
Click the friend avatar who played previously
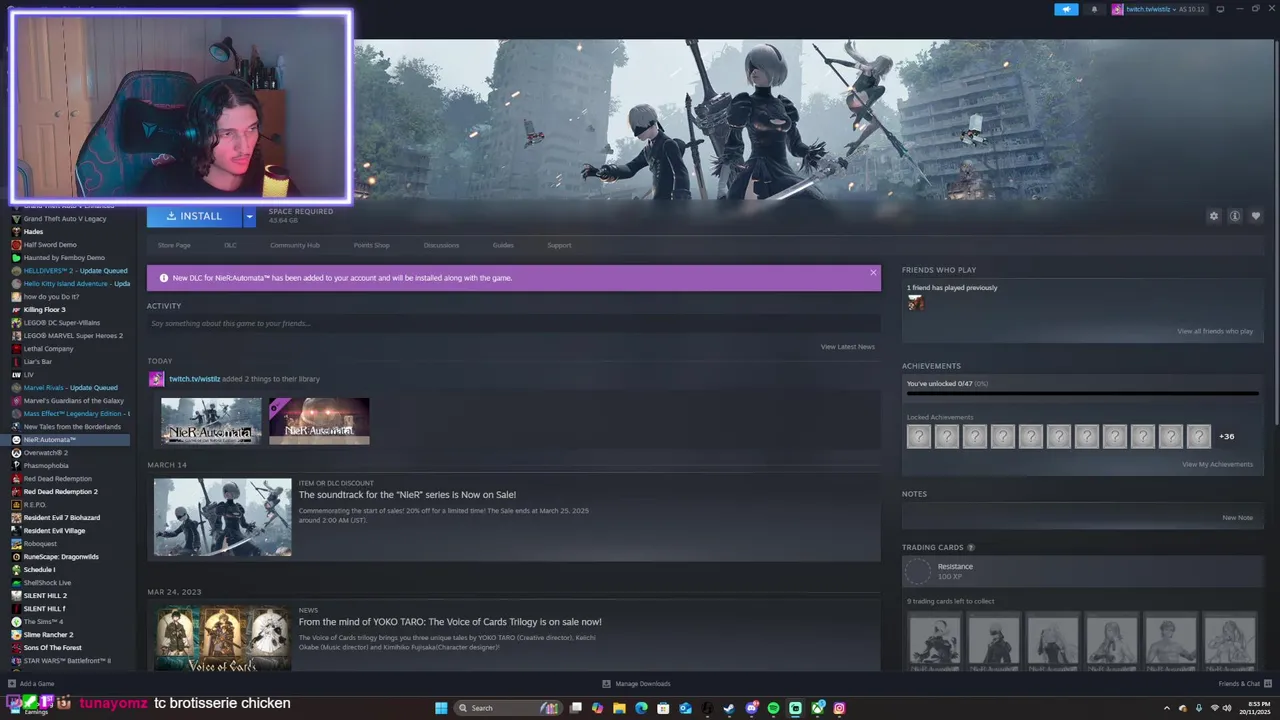[x=915, y=303]
